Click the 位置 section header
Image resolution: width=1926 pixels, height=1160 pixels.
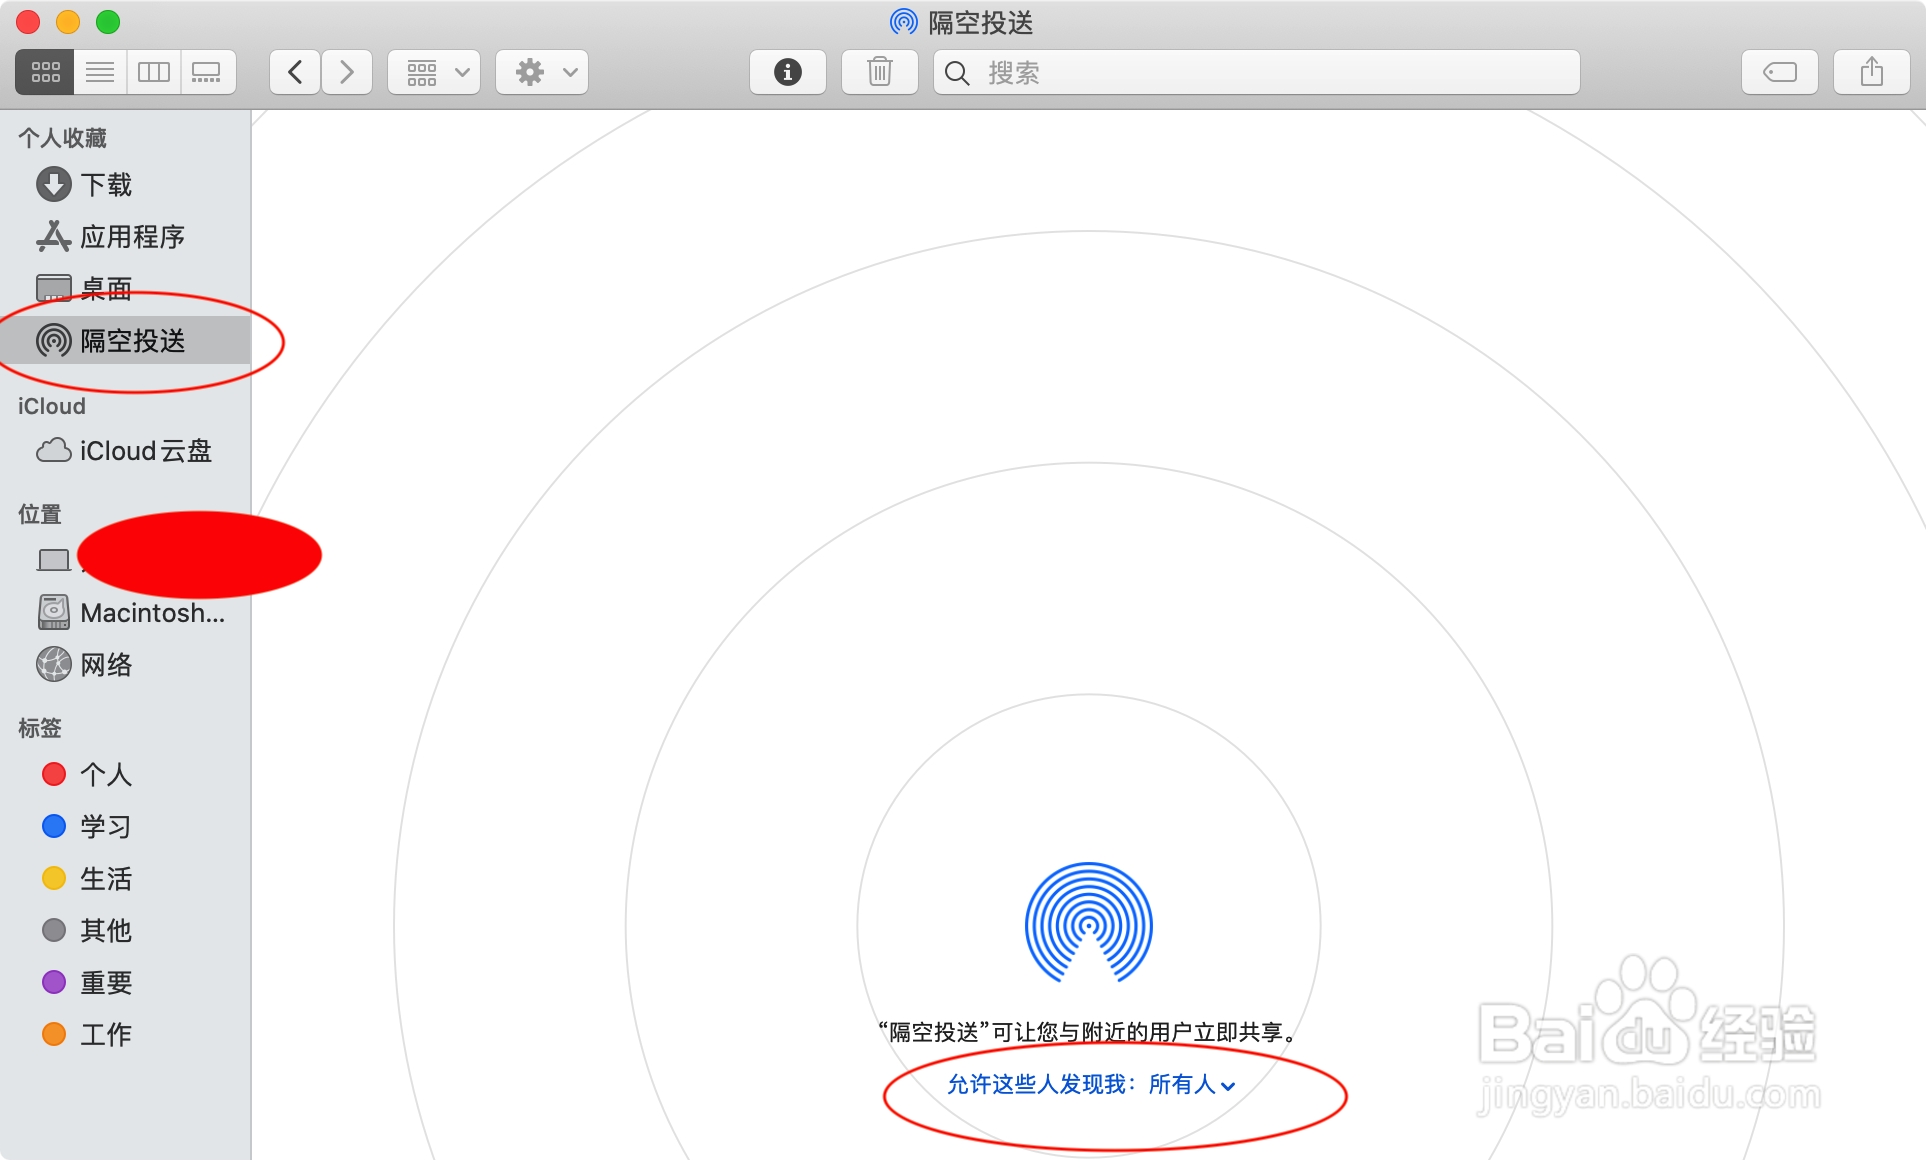40,514
